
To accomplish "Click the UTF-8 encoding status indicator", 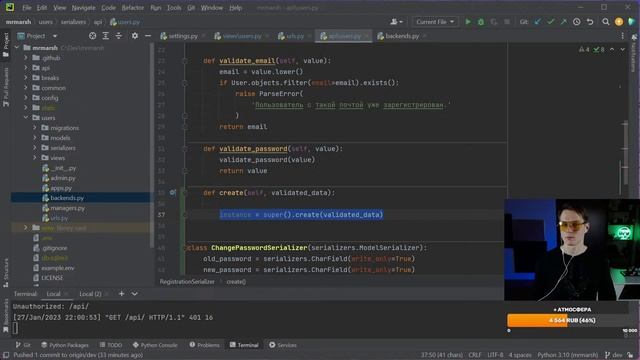I will click(495, 355).
